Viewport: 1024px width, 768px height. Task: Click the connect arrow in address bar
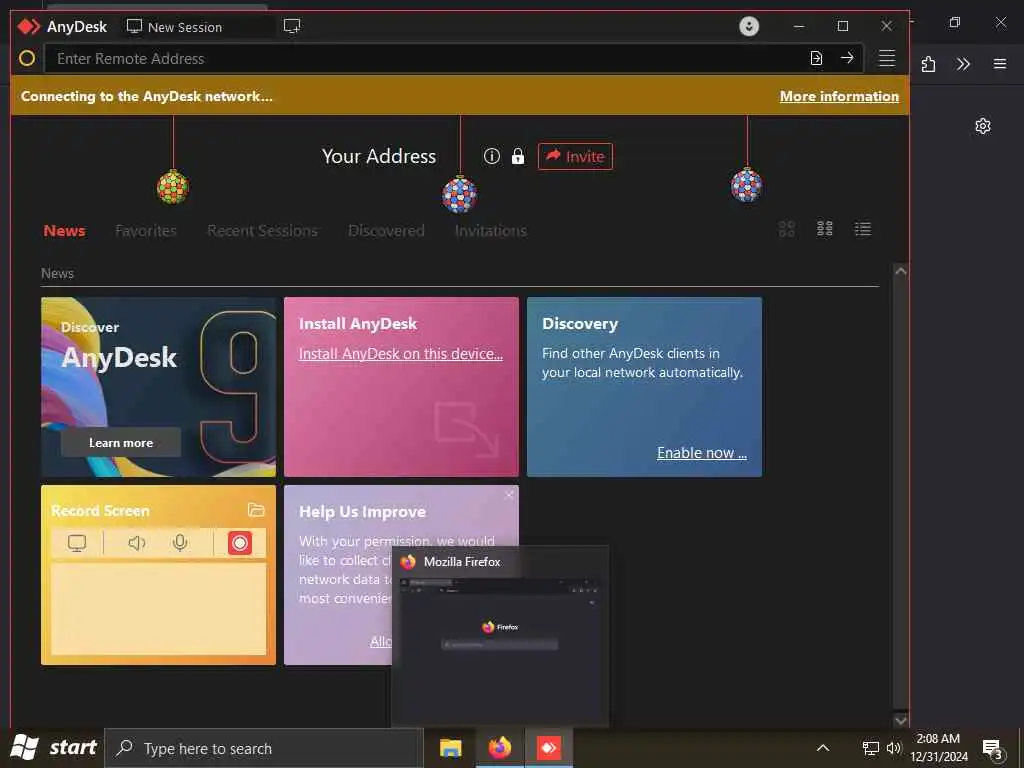(847, 58)
